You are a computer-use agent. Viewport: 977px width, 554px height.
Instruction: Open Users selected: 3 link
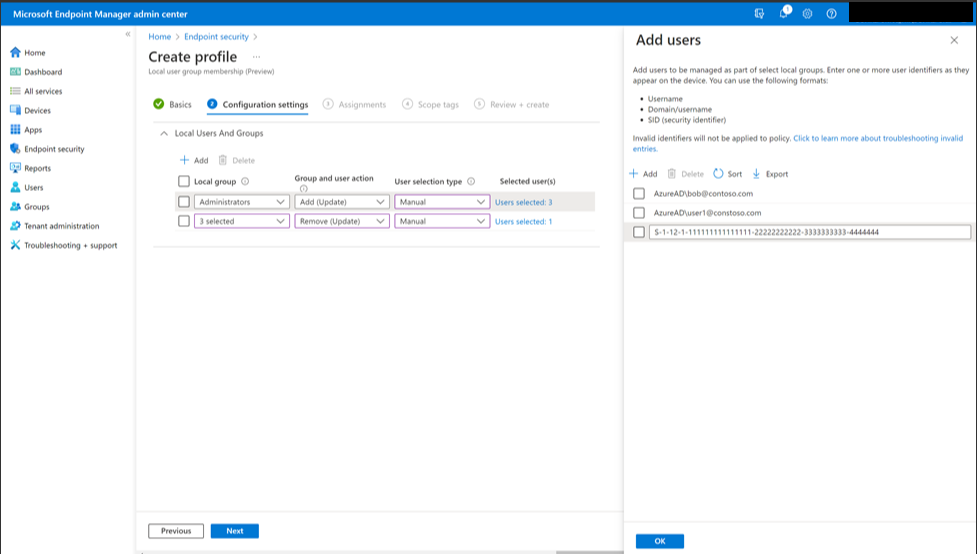pyautogui.click(x=523, y=202)
